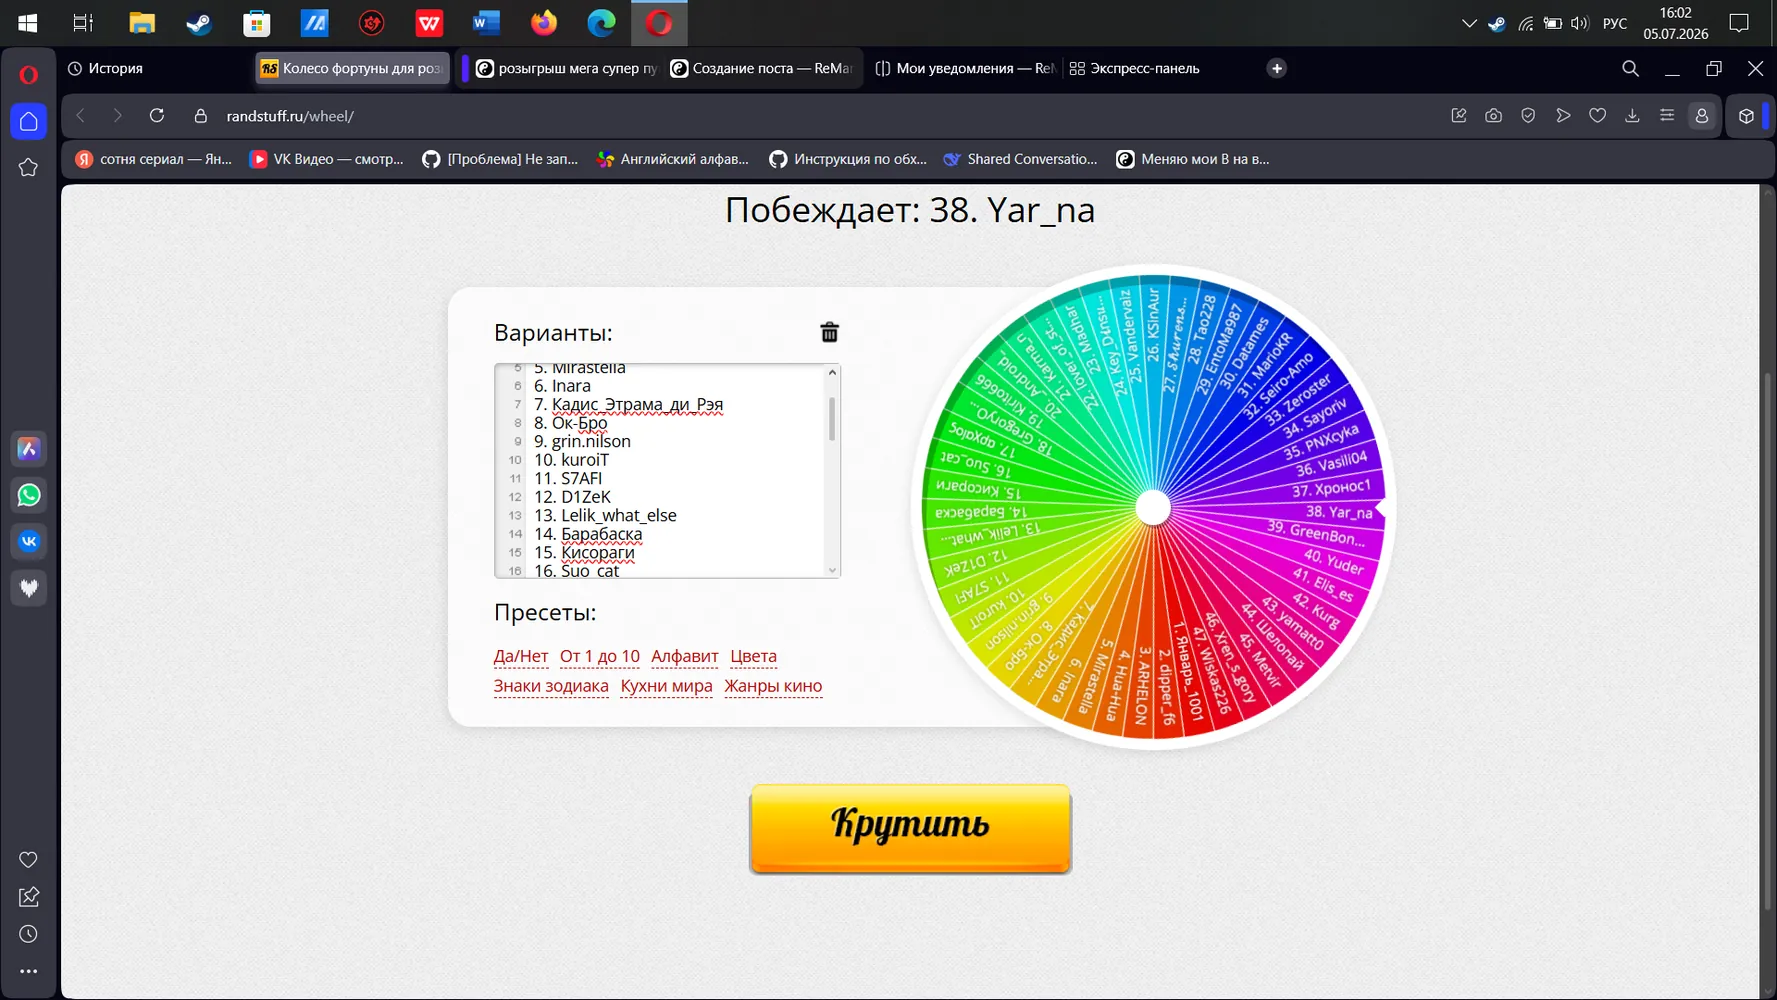Image resolution: width=1777 pixels, height=1000 pixels.
Task: Open VK messenger in the sidebar
Action: [29, 541]
